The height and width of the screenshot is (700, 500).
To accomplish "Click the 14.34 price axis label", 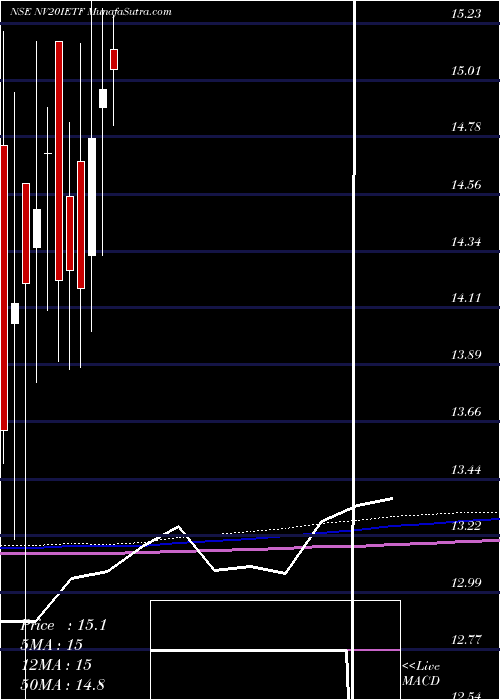I will [x=466, y=242].
